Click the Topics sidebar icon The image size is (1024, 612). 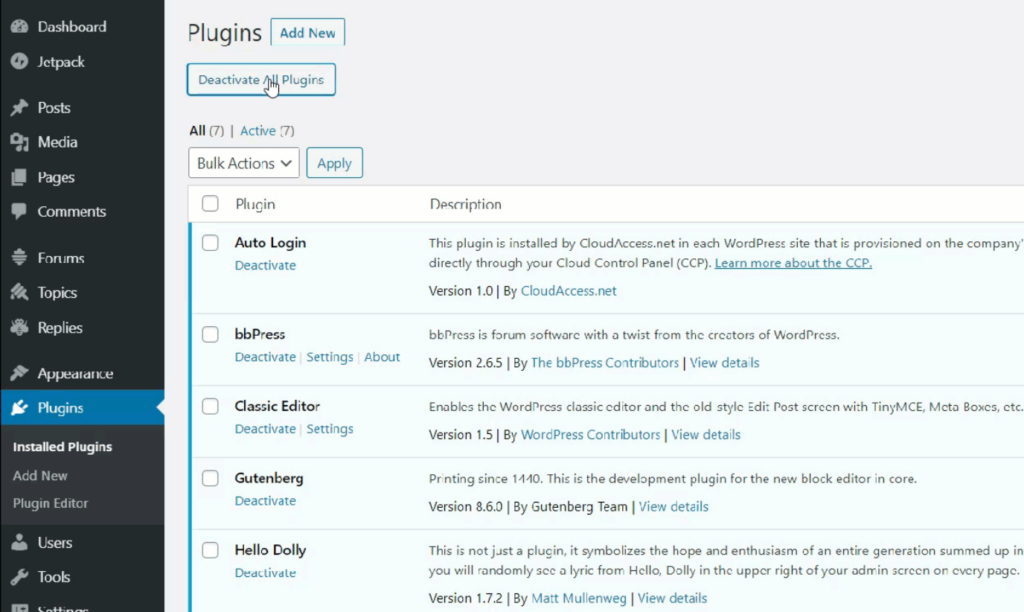[x=20, y=292]
